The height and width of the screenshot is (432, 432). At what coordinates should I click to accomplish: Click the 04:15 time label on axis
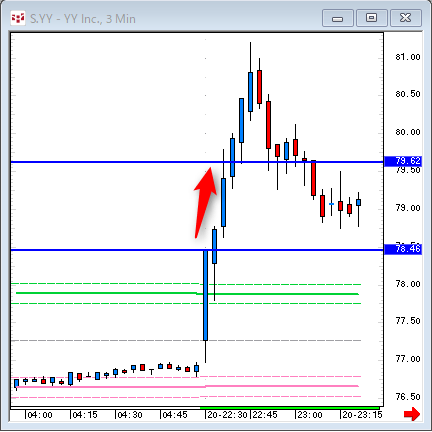tap(85, 415)
